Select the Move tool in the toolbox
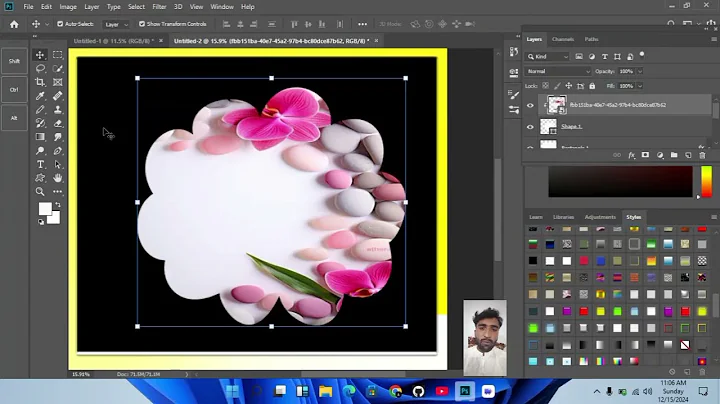This screenshot has width=720, height=404. click(40, 55)
